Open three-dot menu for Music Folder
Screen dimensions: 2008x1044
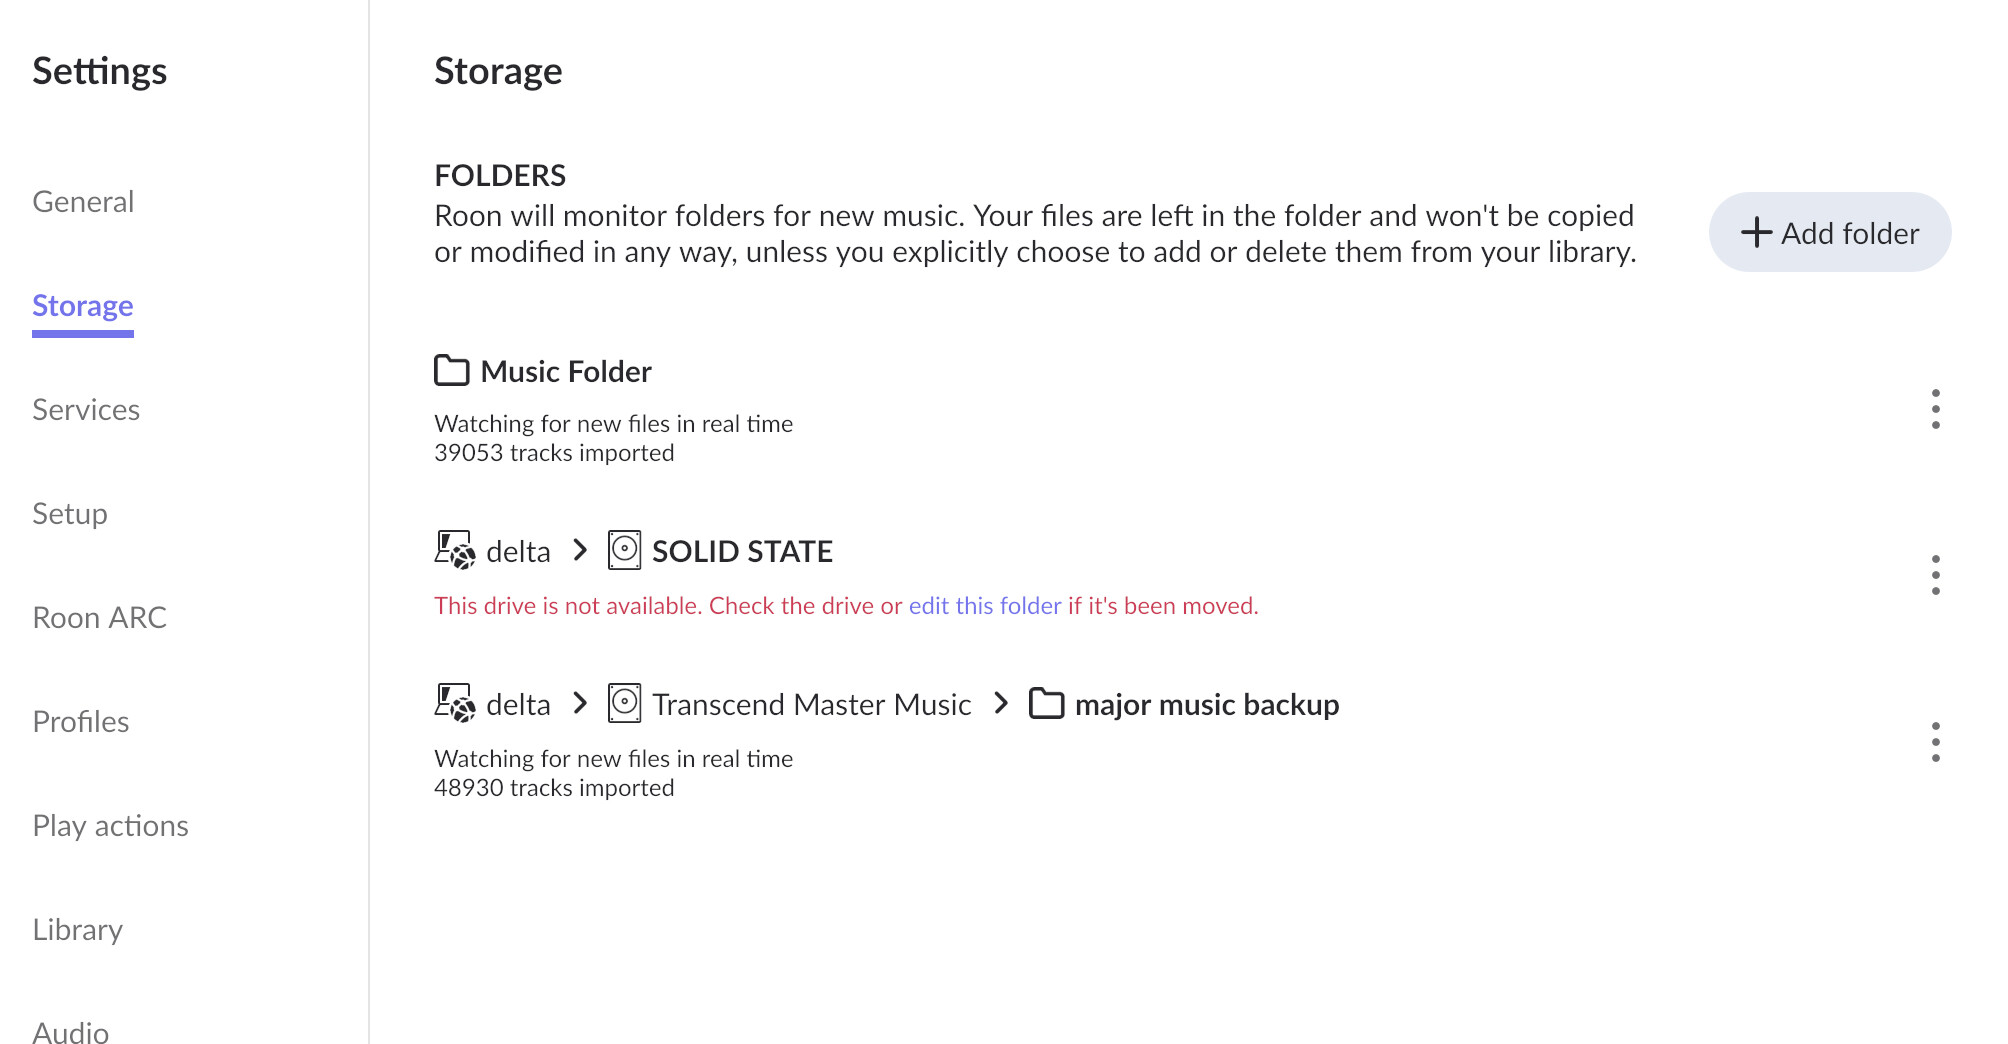click(x=1935, y=409)
